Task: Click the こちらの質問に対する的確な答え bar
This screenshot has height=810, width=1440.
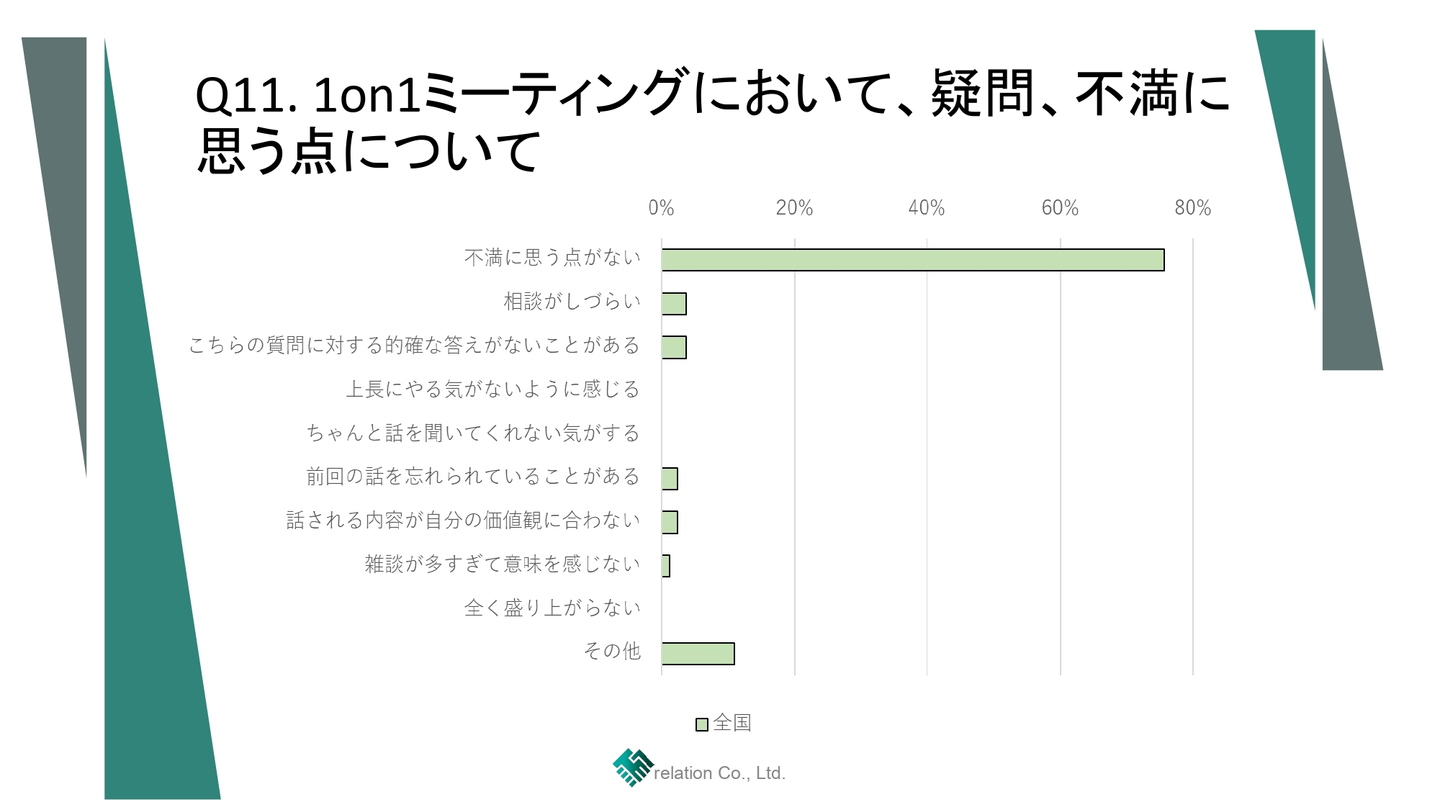Action: click(x=674, y=347)
